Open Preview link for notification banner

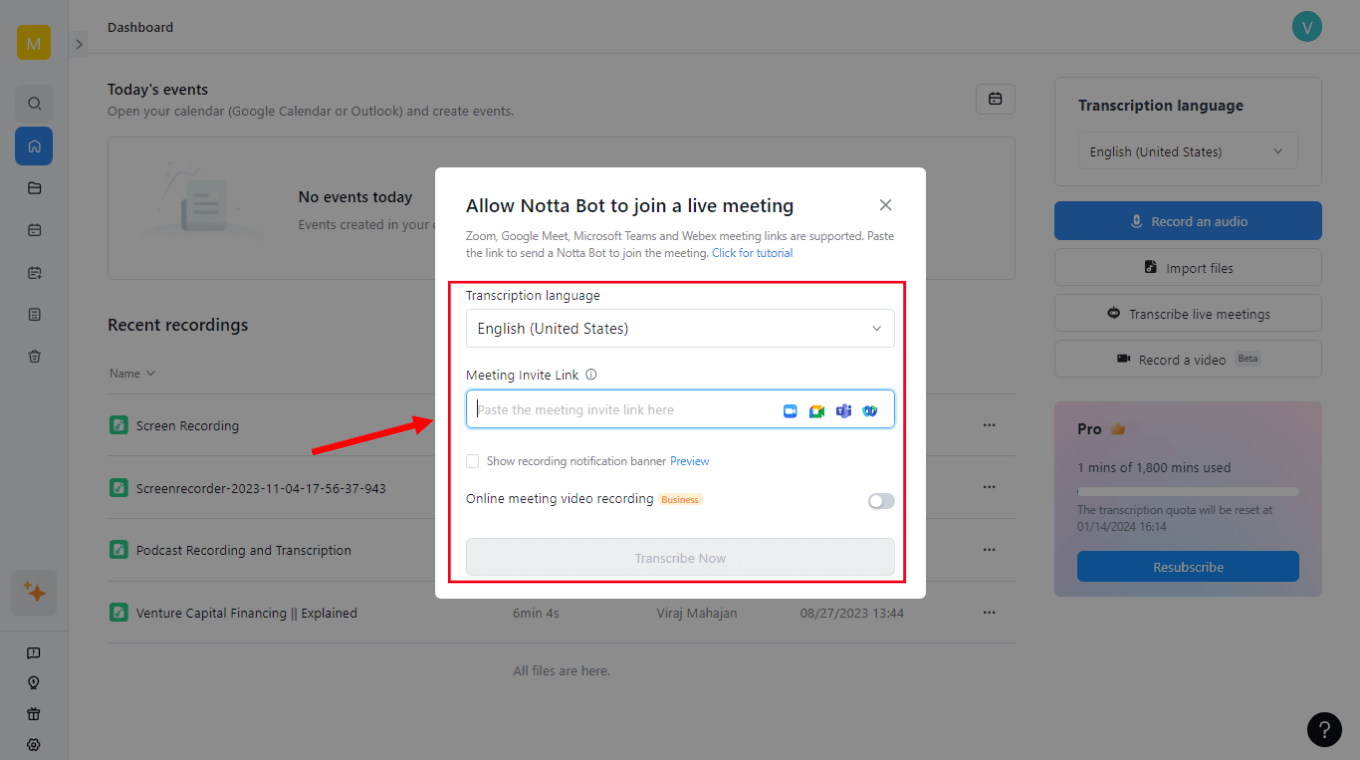[x=690, y=461]
